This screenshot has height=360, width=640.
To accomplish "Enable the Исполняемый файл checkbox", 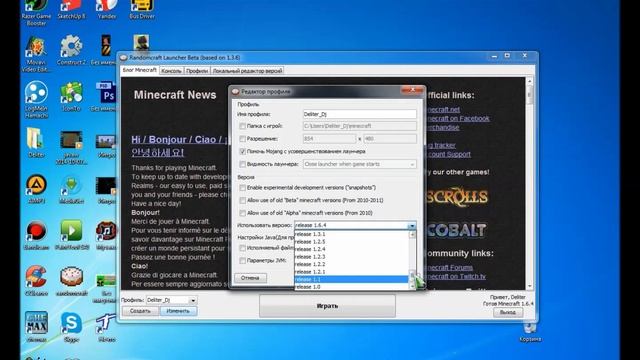I will pos(242,248).
